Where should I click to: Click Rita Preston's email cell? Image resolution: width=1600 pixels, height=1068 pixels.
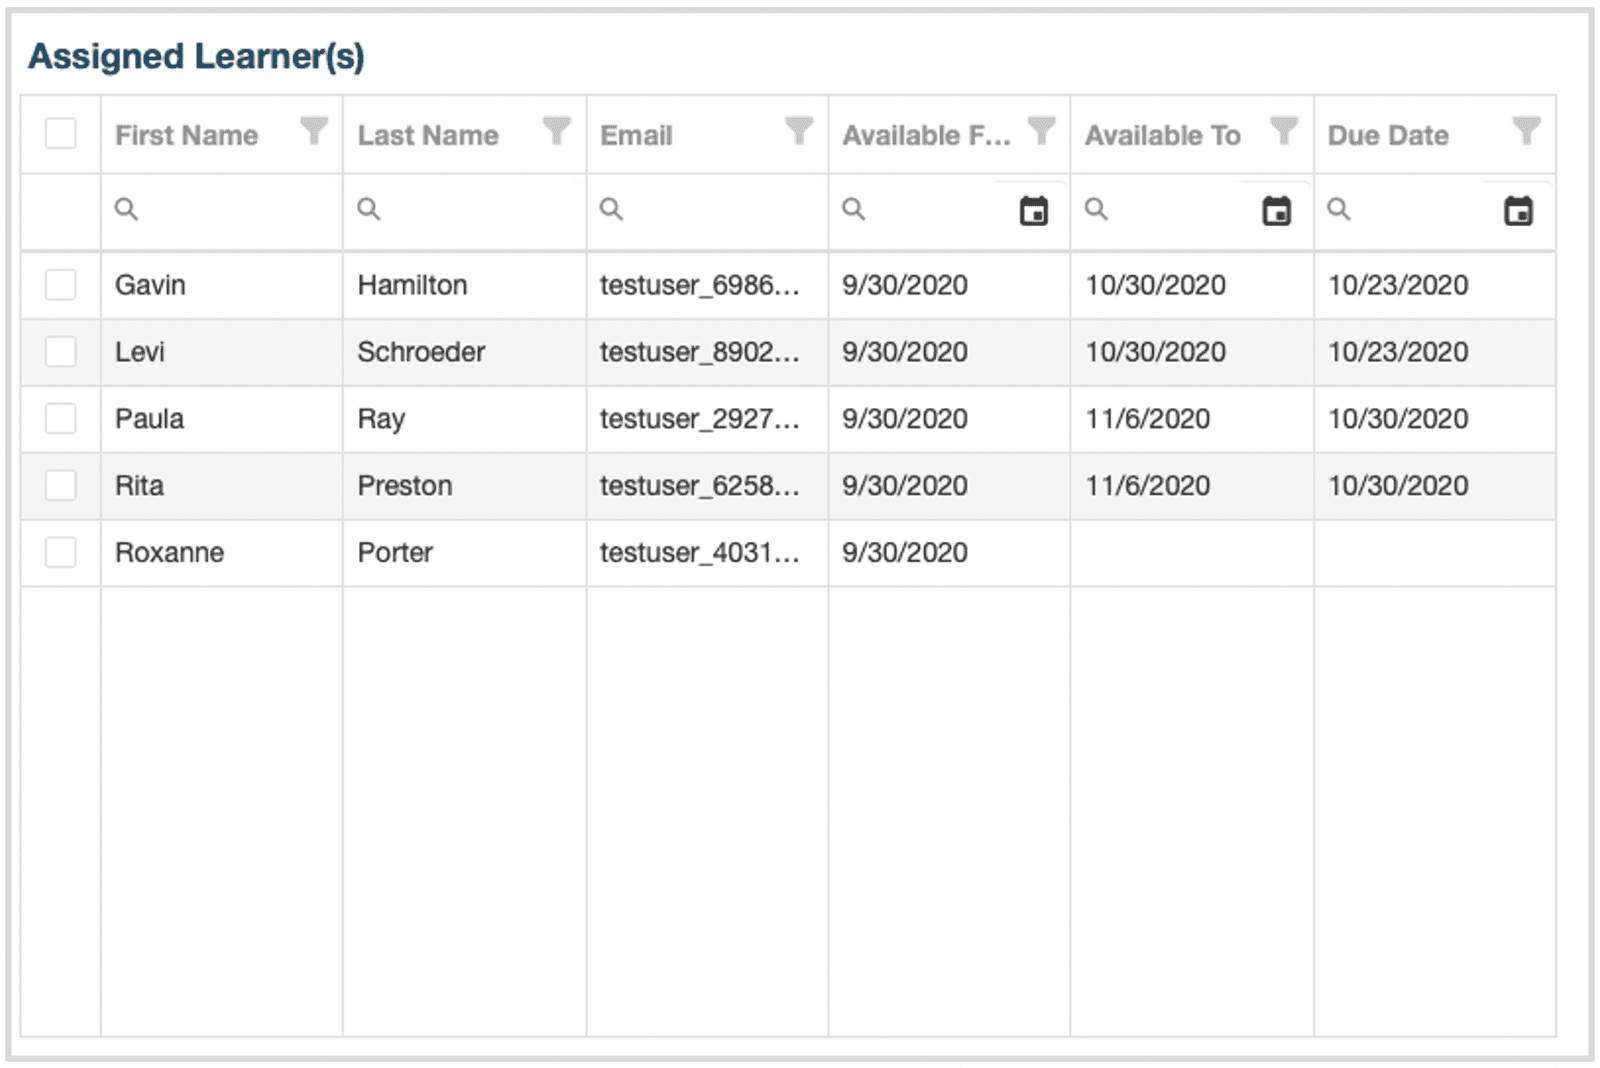tap(700, 486)
